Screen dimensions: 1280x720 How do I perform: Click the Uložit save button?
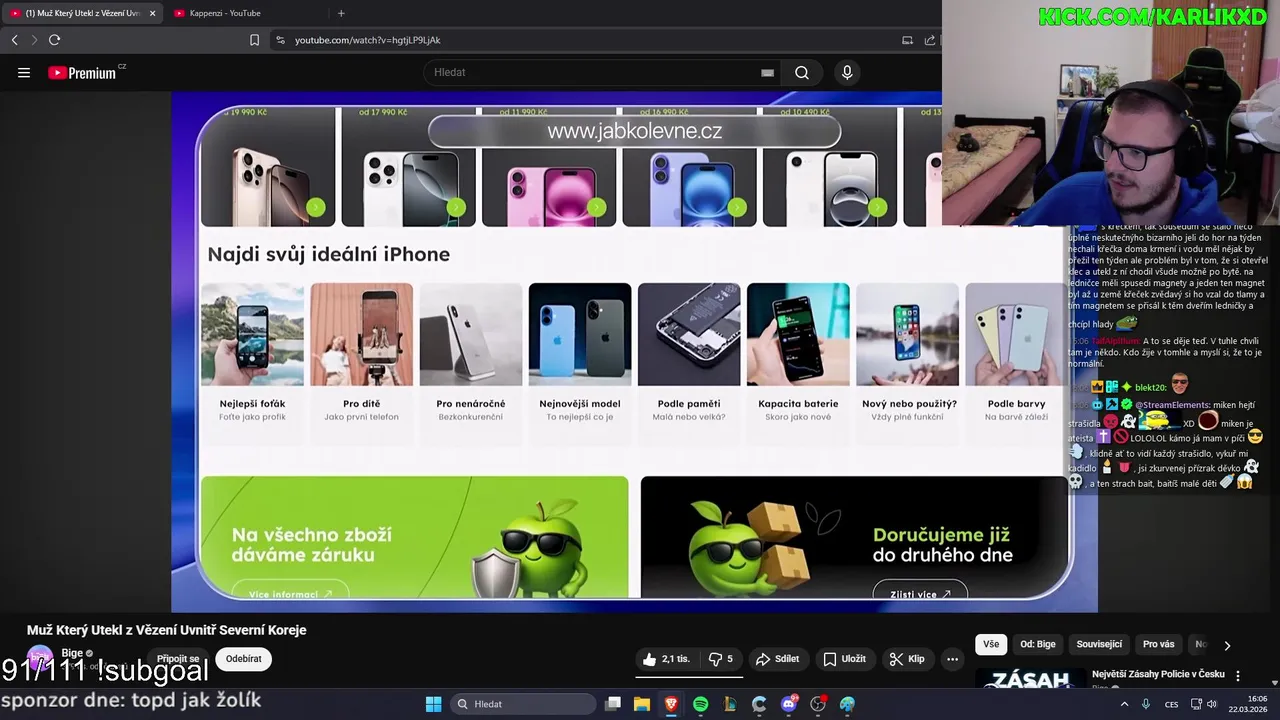tap(844, 659)
